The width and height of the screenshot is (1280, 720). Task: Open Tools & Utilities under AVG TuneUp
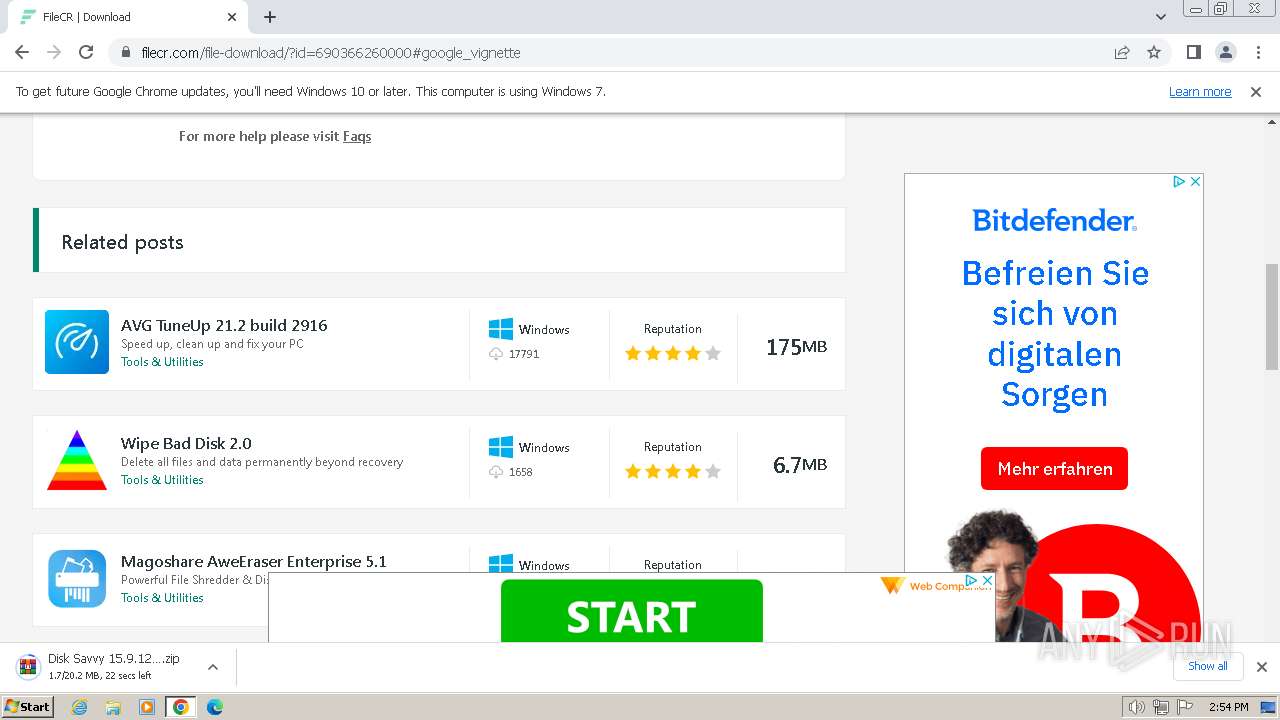point(162,362)
